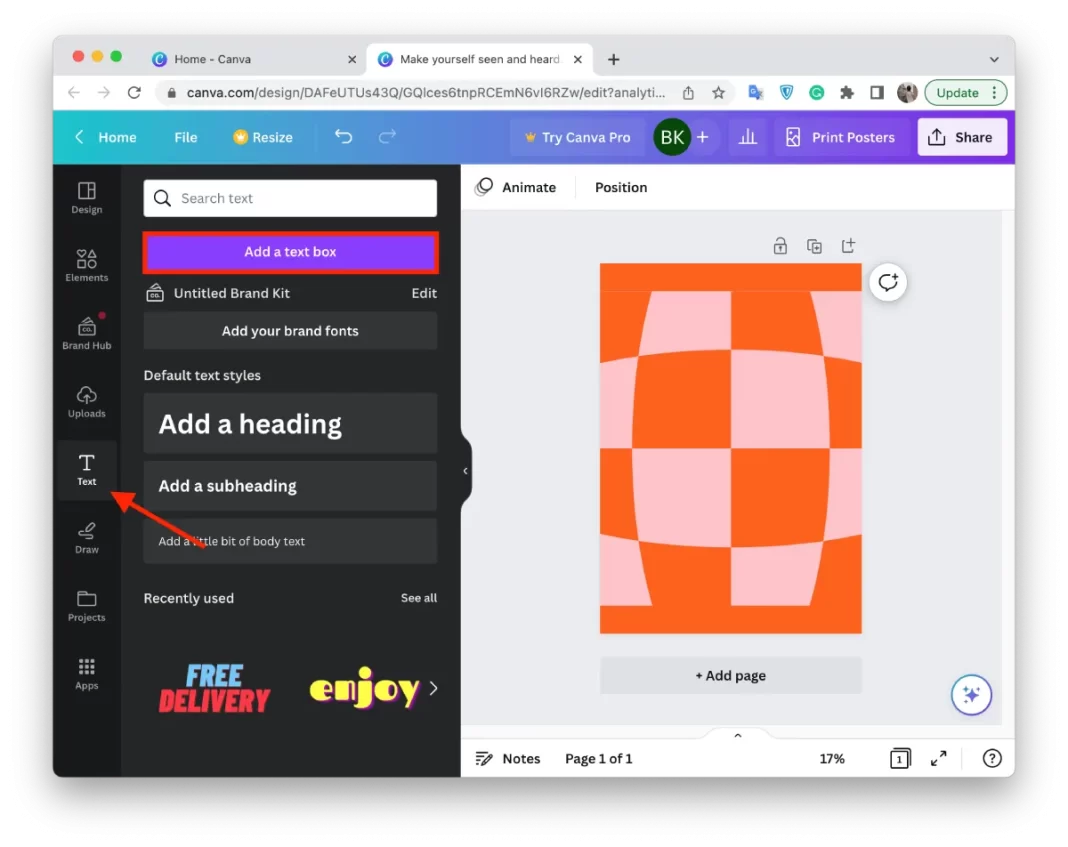Open the Animate option
Screen dimensions: 1068x847
pos(516,187)
